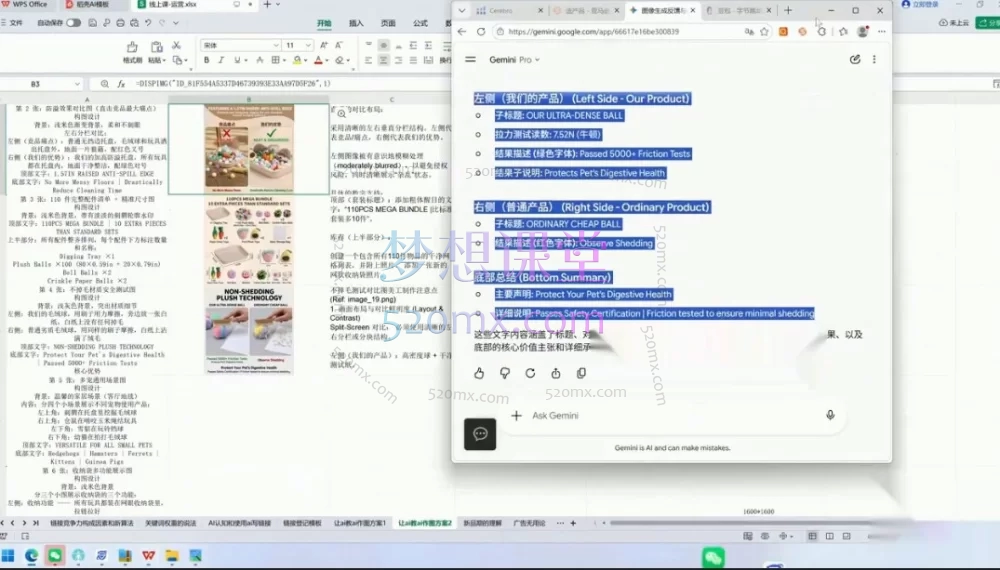The height and width of the screenshot is (570, 1000).
Task: Click the center-align horizontally icon
Action: [x=383, y=60]
